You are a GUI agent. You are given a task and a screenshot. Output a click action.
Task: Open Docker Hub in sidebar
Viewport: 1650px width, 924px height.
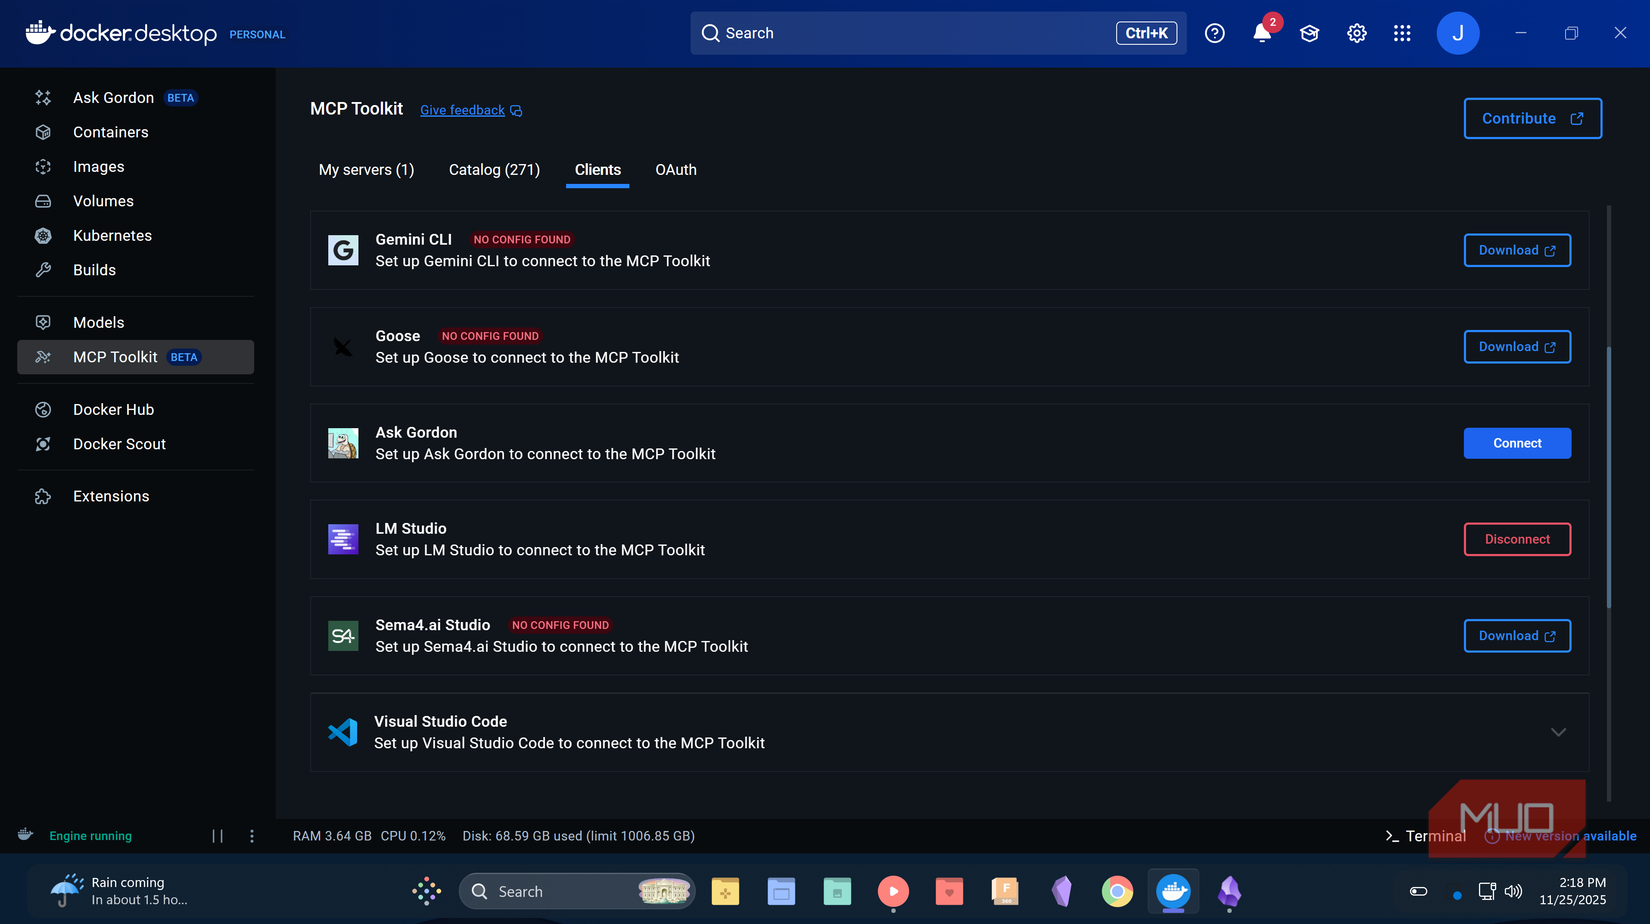pyautogui.click(x=135, y=410)
